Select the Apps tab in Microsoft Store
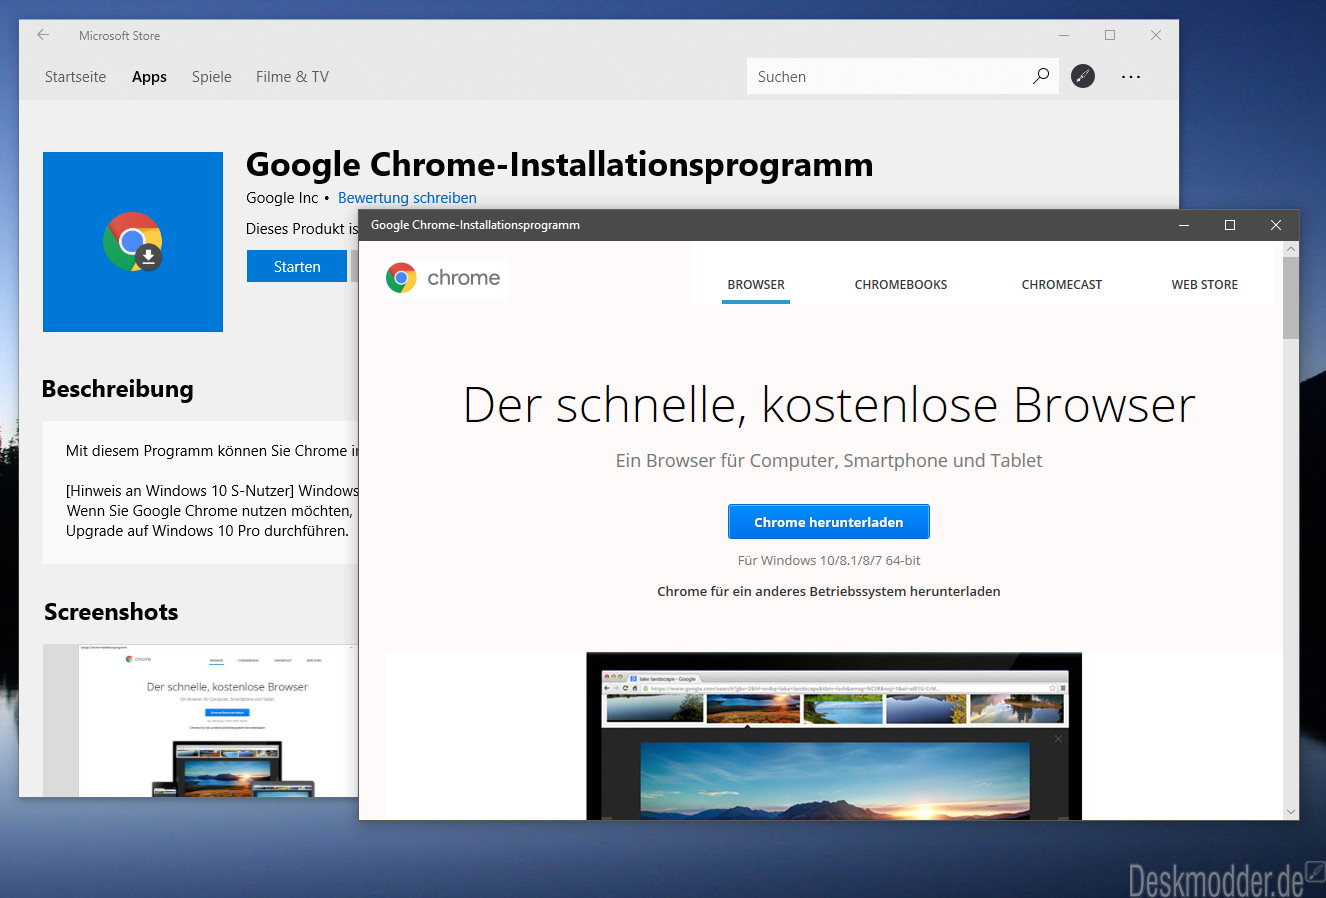 (x=149, y=77)
